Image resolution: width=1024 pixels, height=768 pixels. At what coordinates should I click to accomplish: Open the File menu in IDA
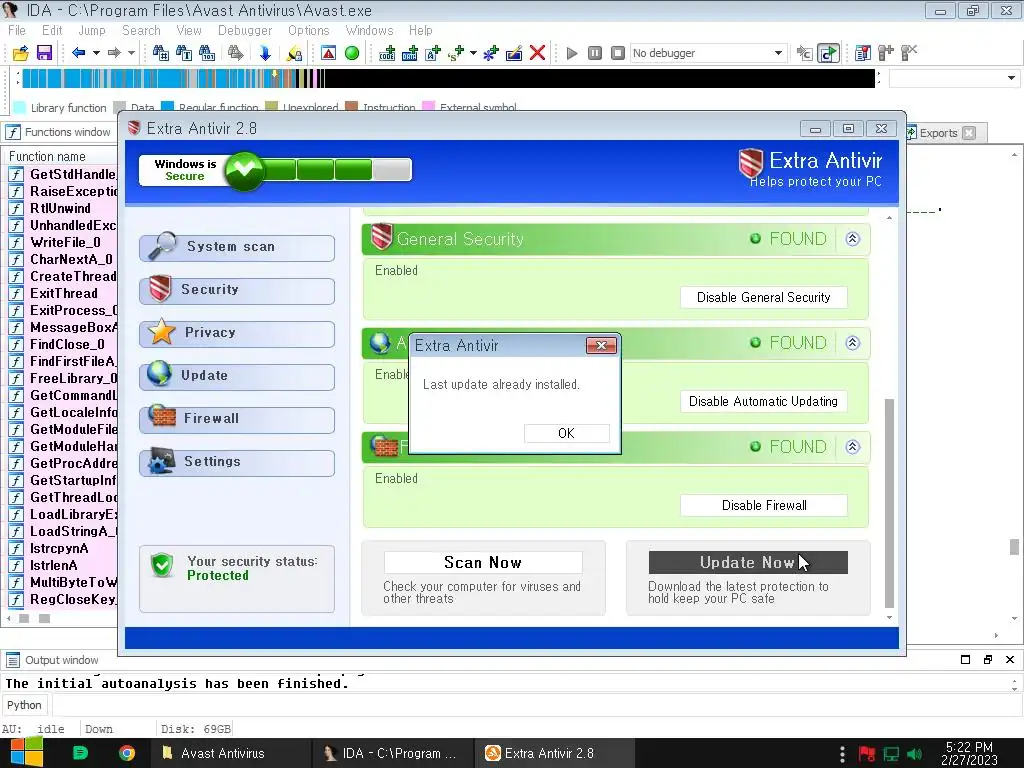17,30
